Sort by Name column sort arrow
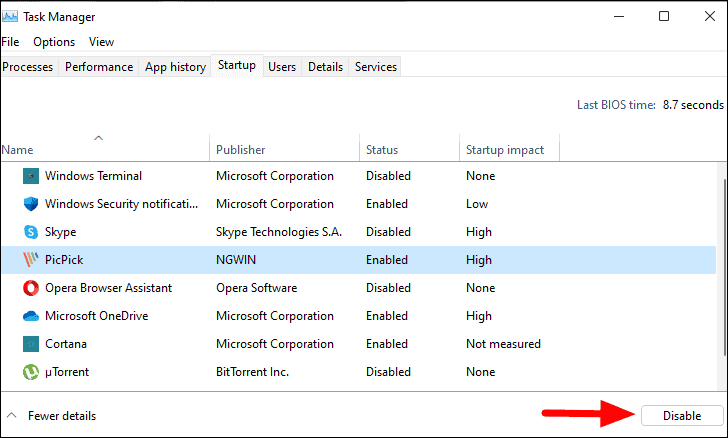Image resolution: width=728 pixels, height=438 pixels. point(98,138)
